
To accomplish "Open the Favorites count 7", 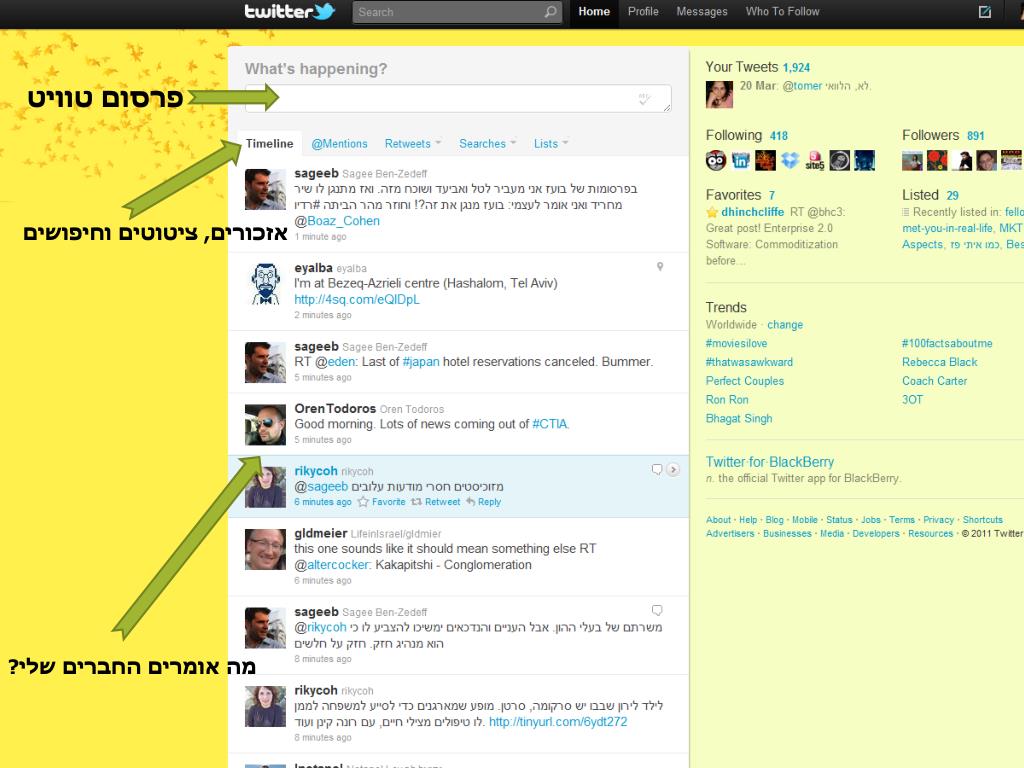I will point(772,195).
